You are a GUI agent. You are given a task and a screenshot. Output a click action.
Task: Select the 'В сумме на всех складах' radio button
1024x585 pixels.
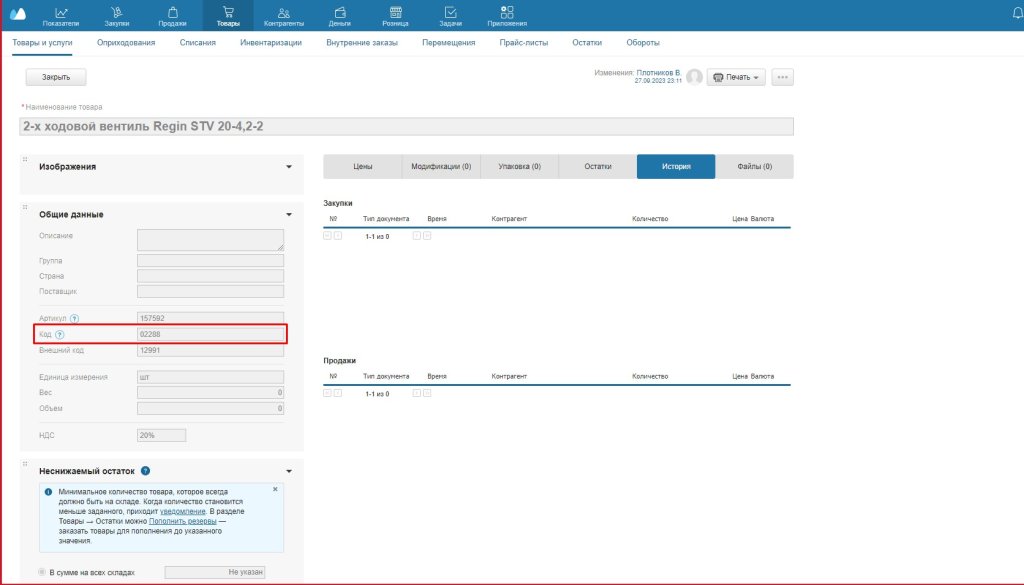pos(42,572)
